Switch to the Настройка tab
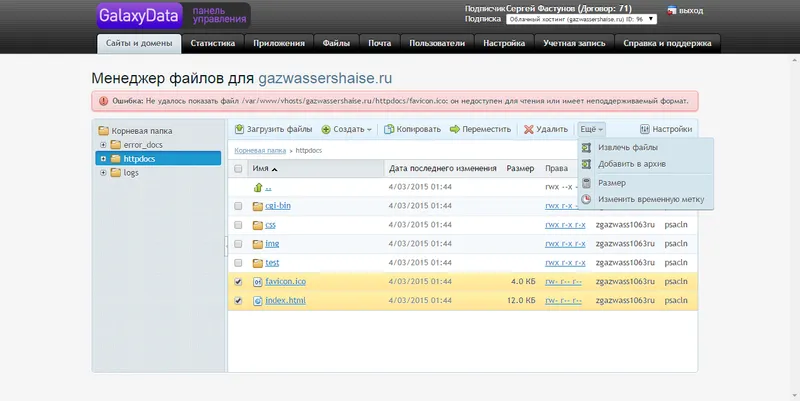Image resolution: width=800 pixels, height=401 pixels. 504,43
